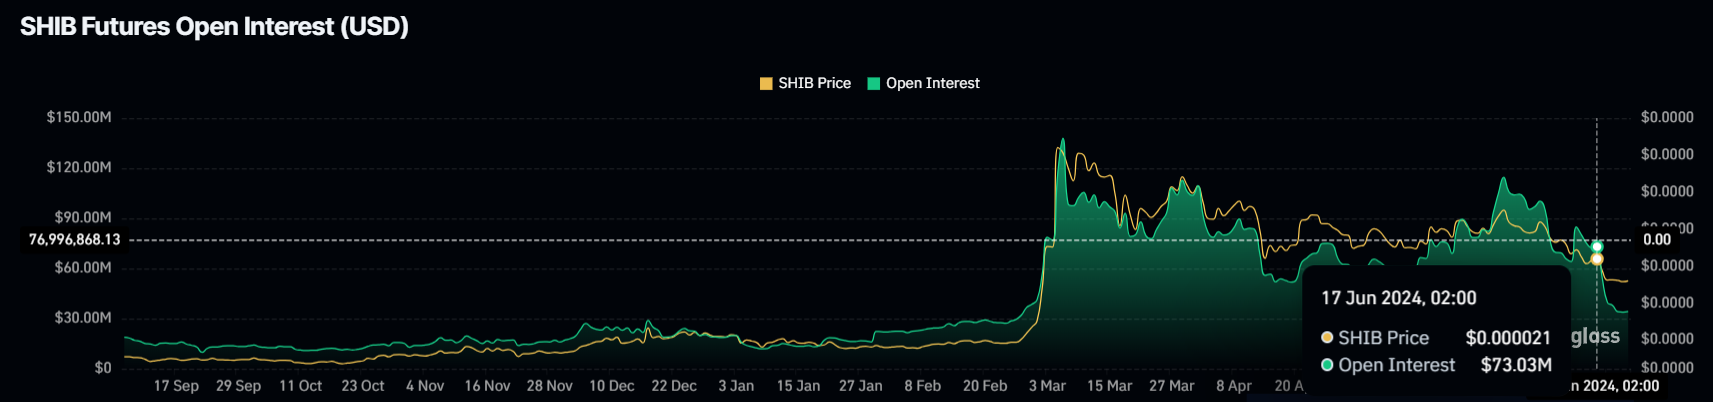This screenshot has width=1713, height=402.
Task: Click the 15 Mar date label
Action: [1109, 386]
